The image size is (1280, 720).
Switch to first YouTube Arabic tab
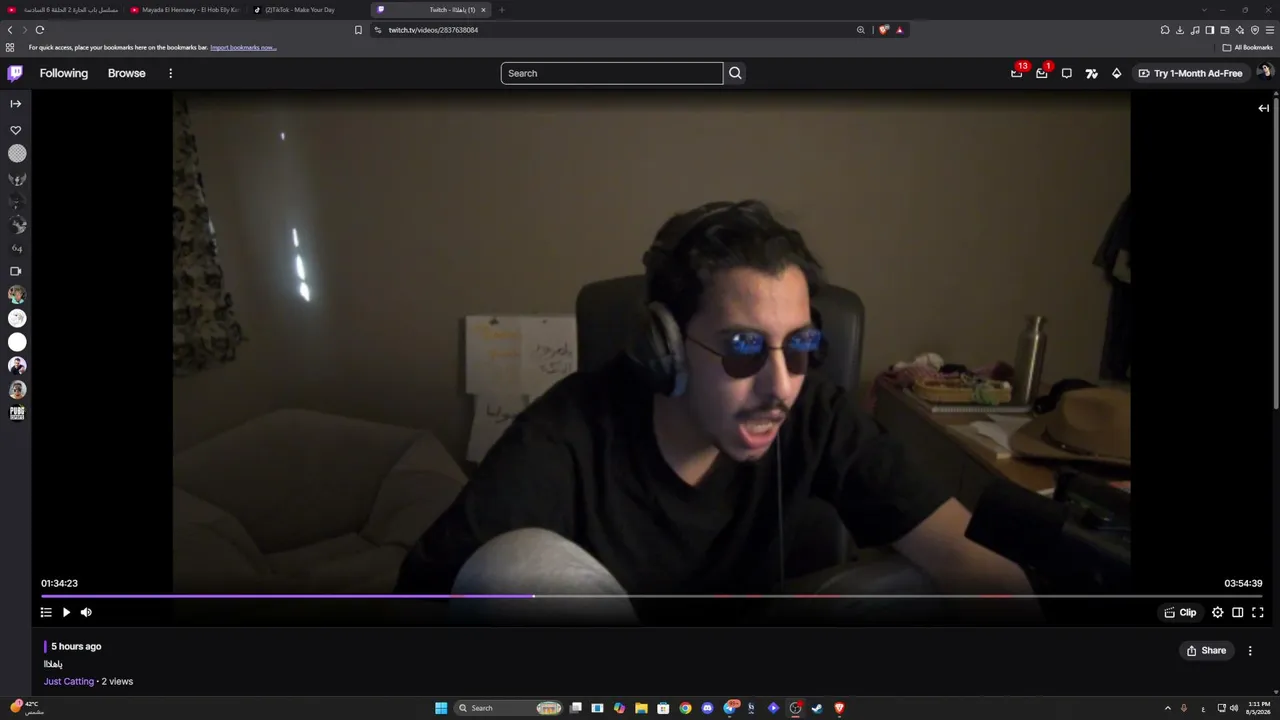[x=63, y=10]
